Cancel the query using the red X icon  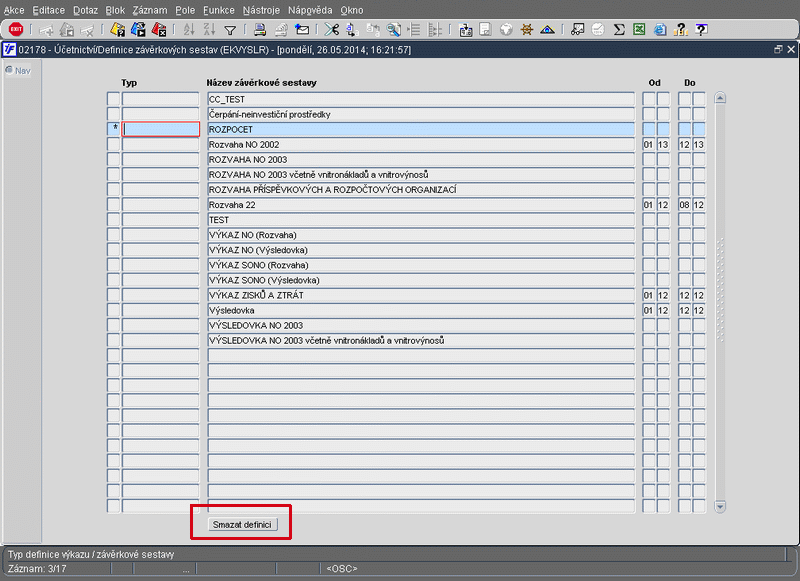point(159,30)
